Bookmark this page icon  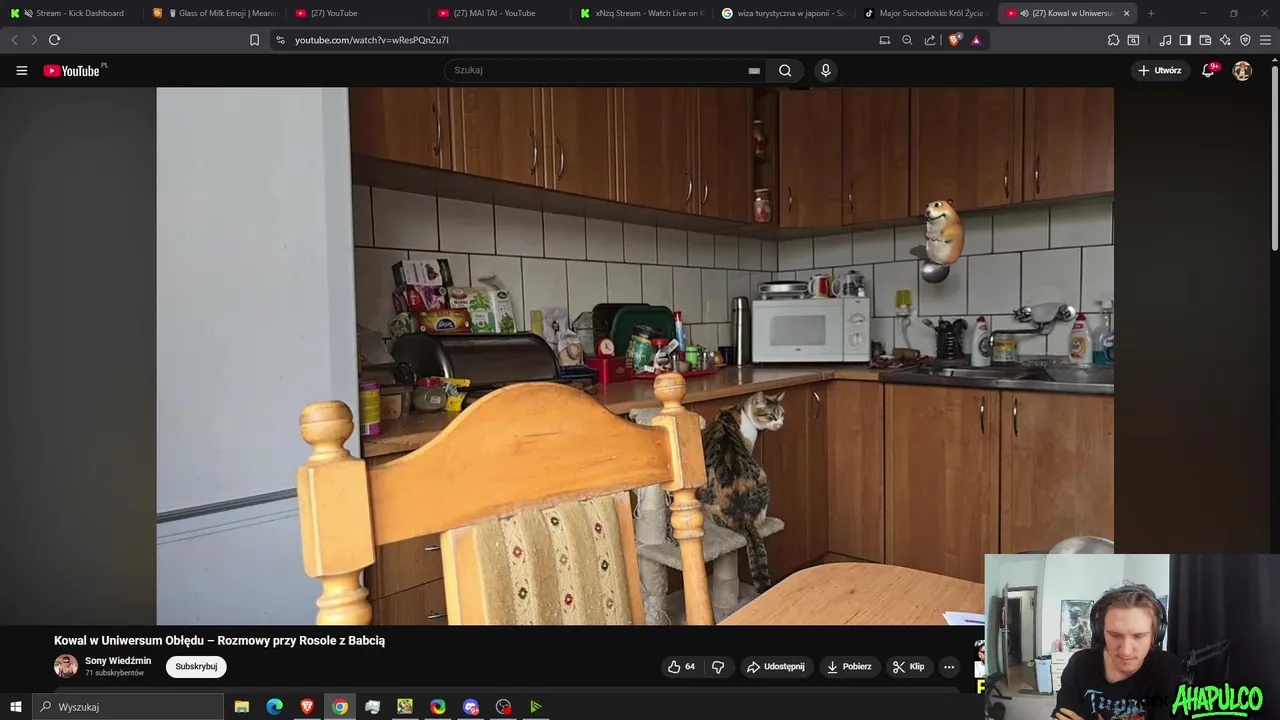click(254, 40)
